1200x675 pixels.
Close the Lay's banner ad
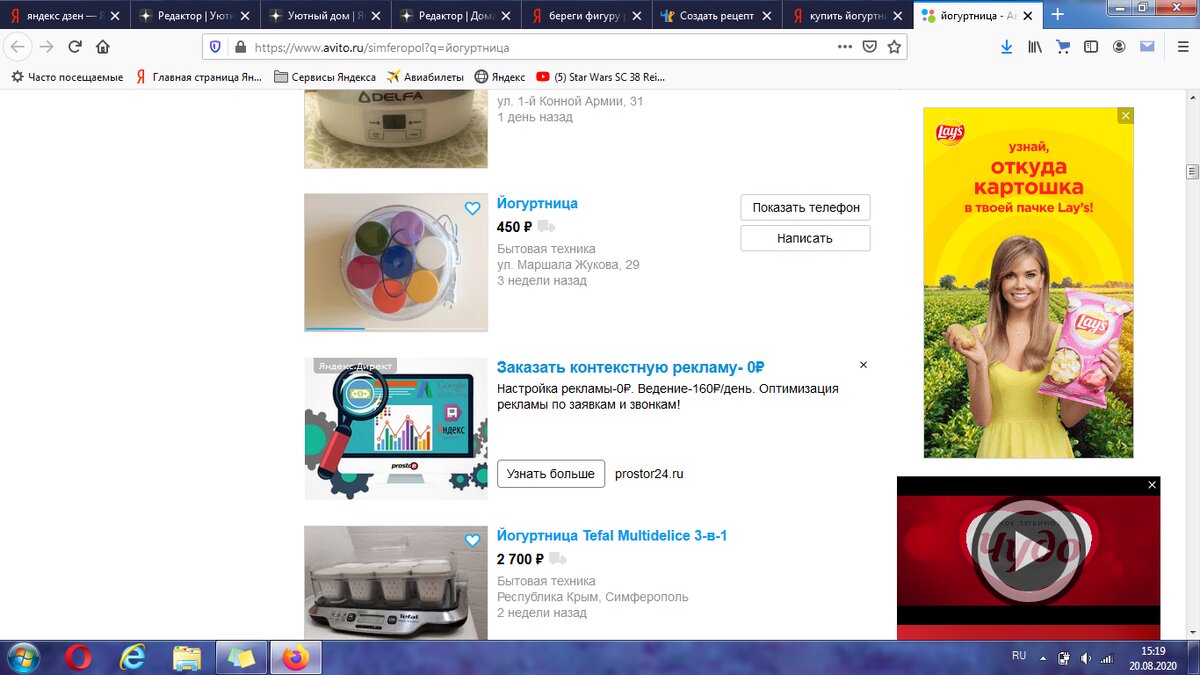click(1125, 116)
